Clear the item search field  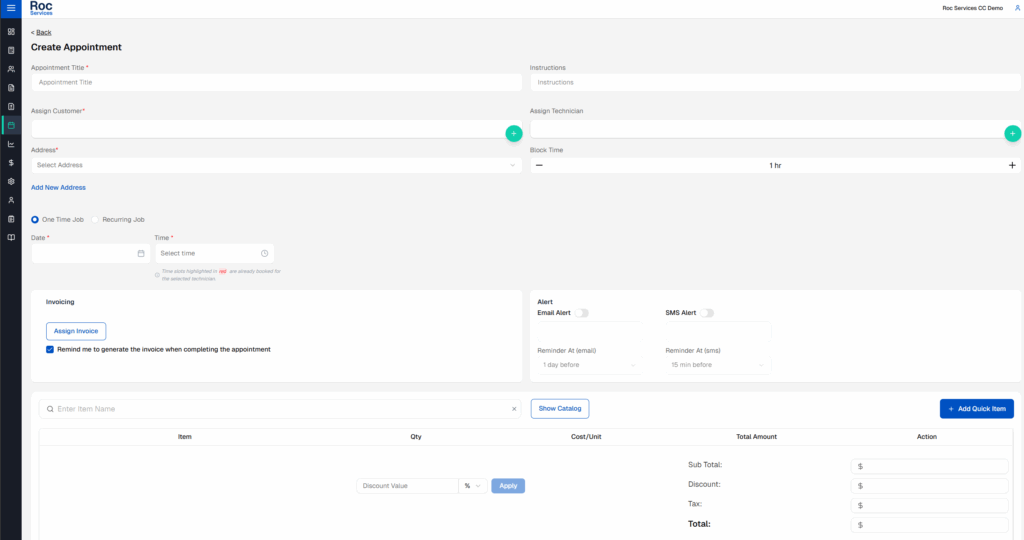514,409
